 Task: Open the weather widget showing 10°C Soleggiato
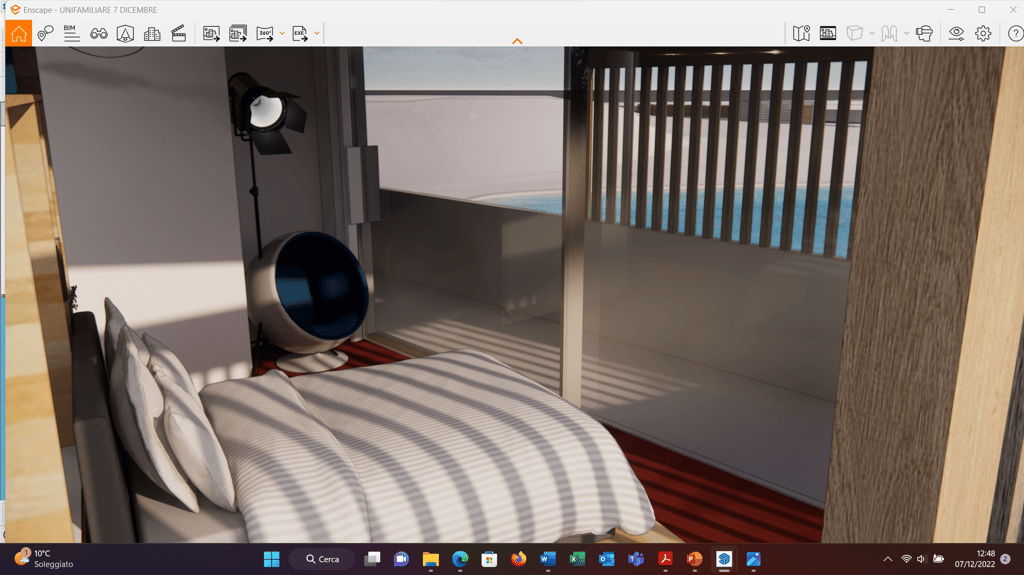tap(44, 559)
